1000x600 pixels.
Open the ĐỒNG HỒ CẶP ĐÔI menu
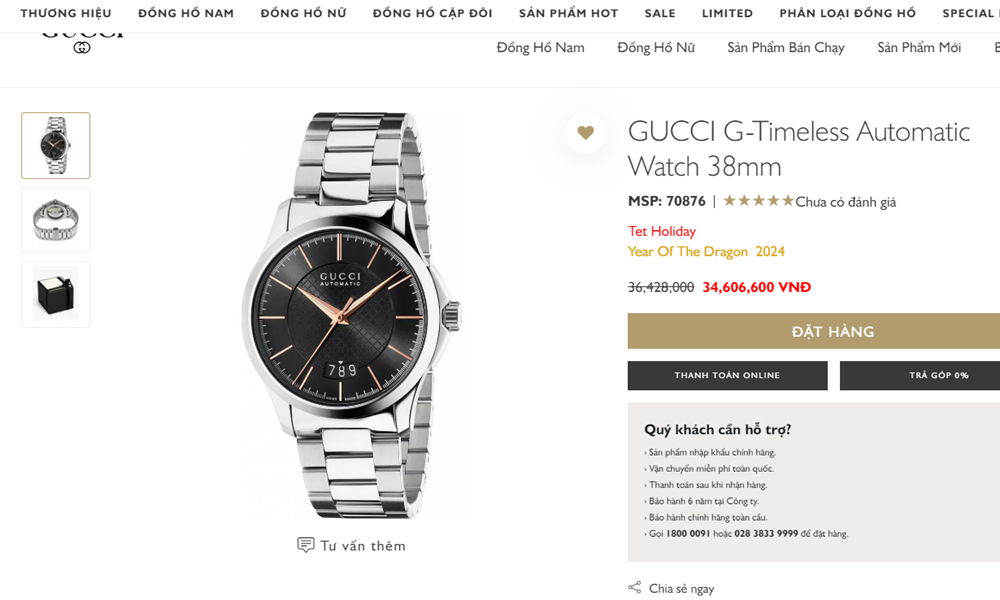(x=432, y=14)
